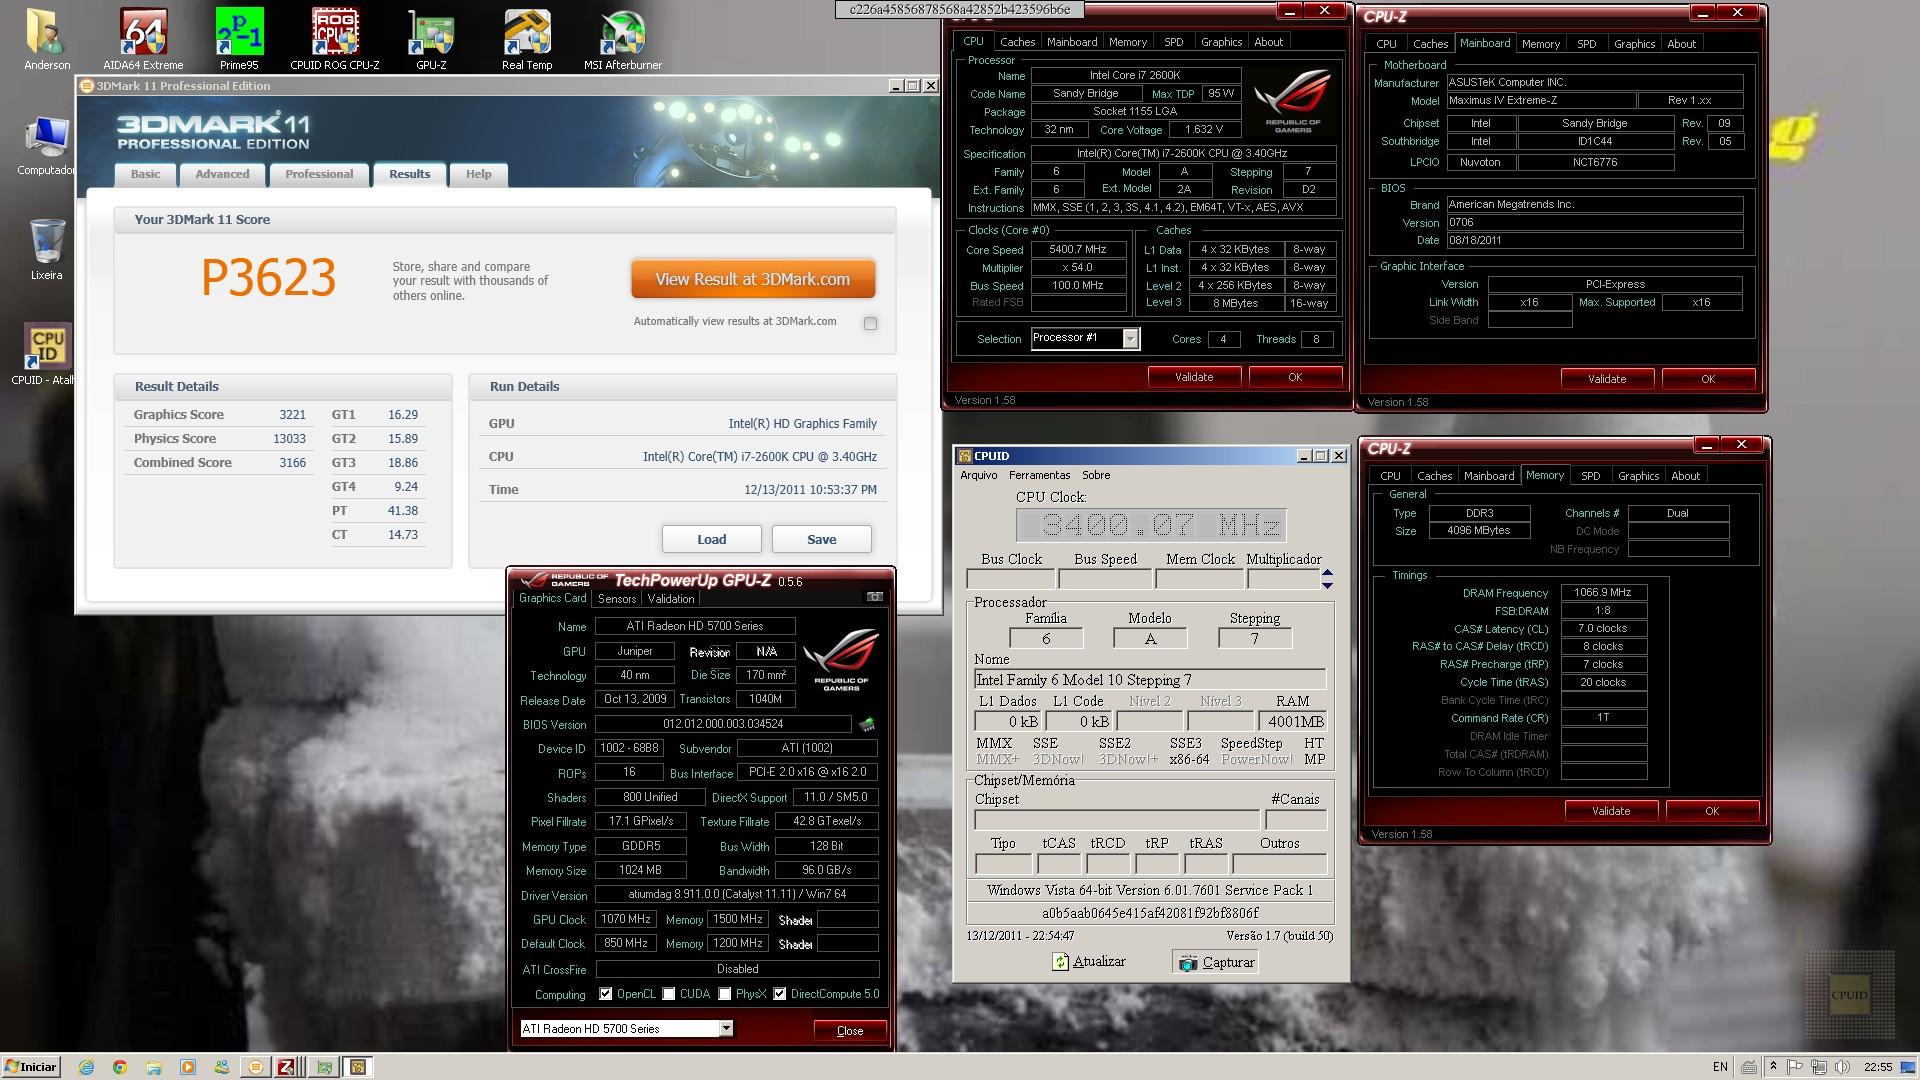Screen dimensions: 1920x1080
Task: Click the clock showing 22:55
Action: pos(1877,1067)
